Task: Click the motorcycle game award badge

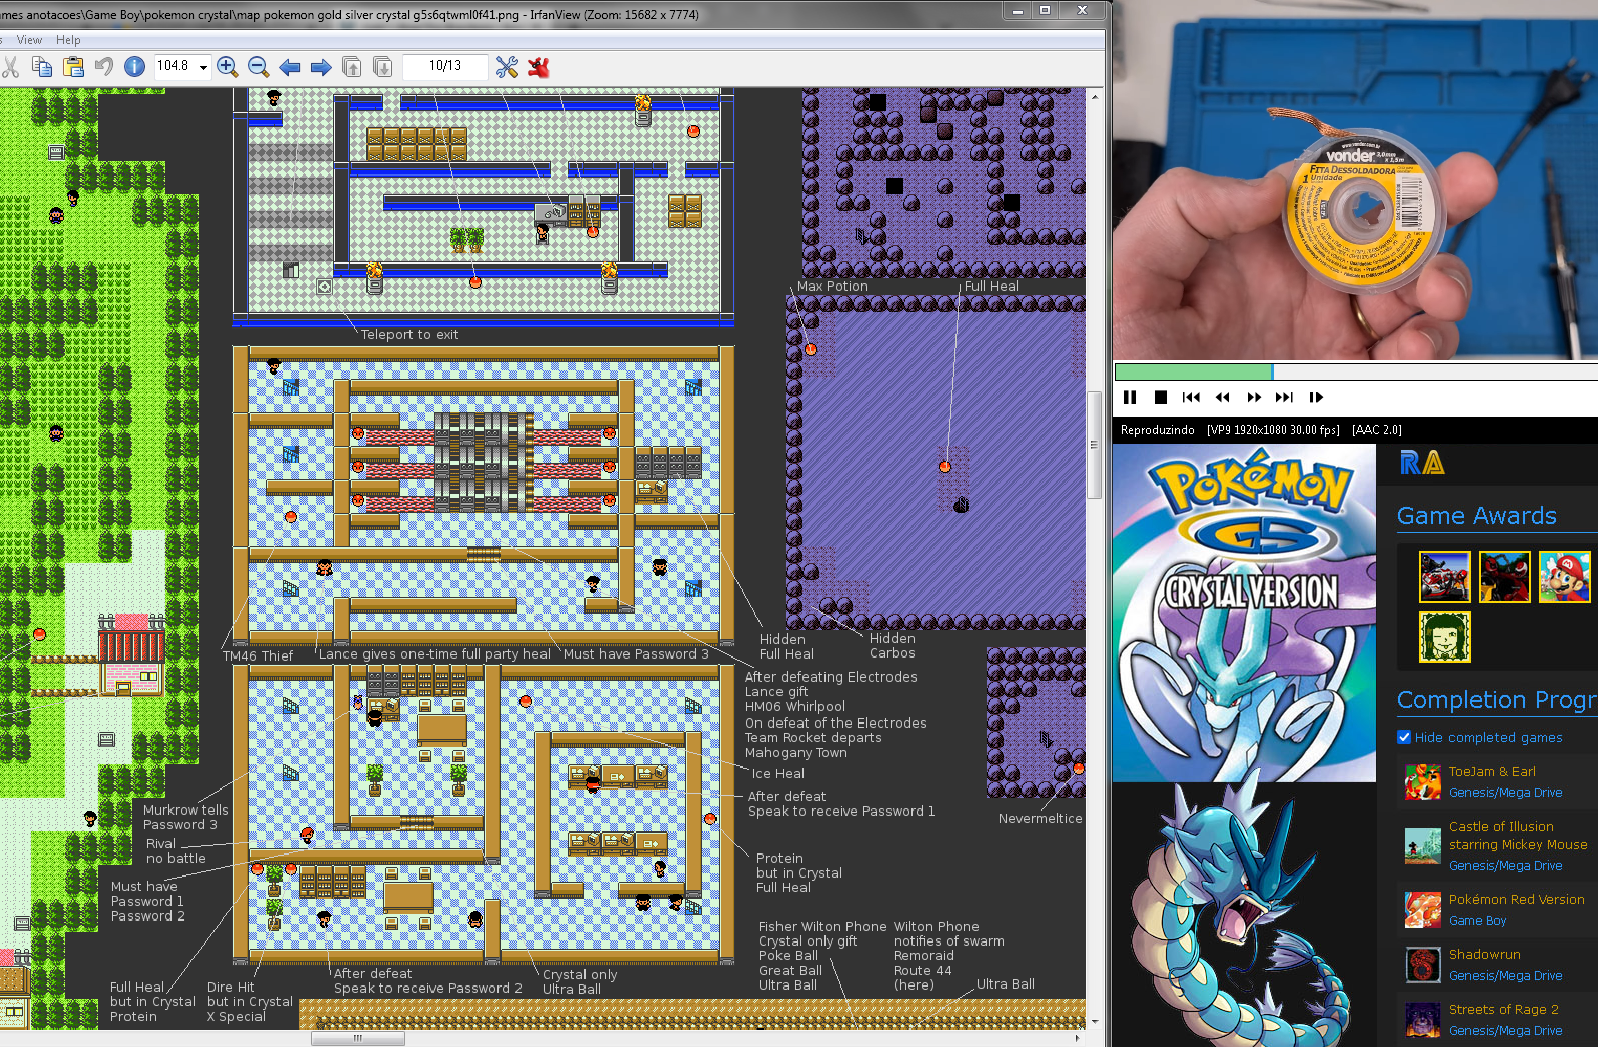Action: click(x=1445, y=577)
